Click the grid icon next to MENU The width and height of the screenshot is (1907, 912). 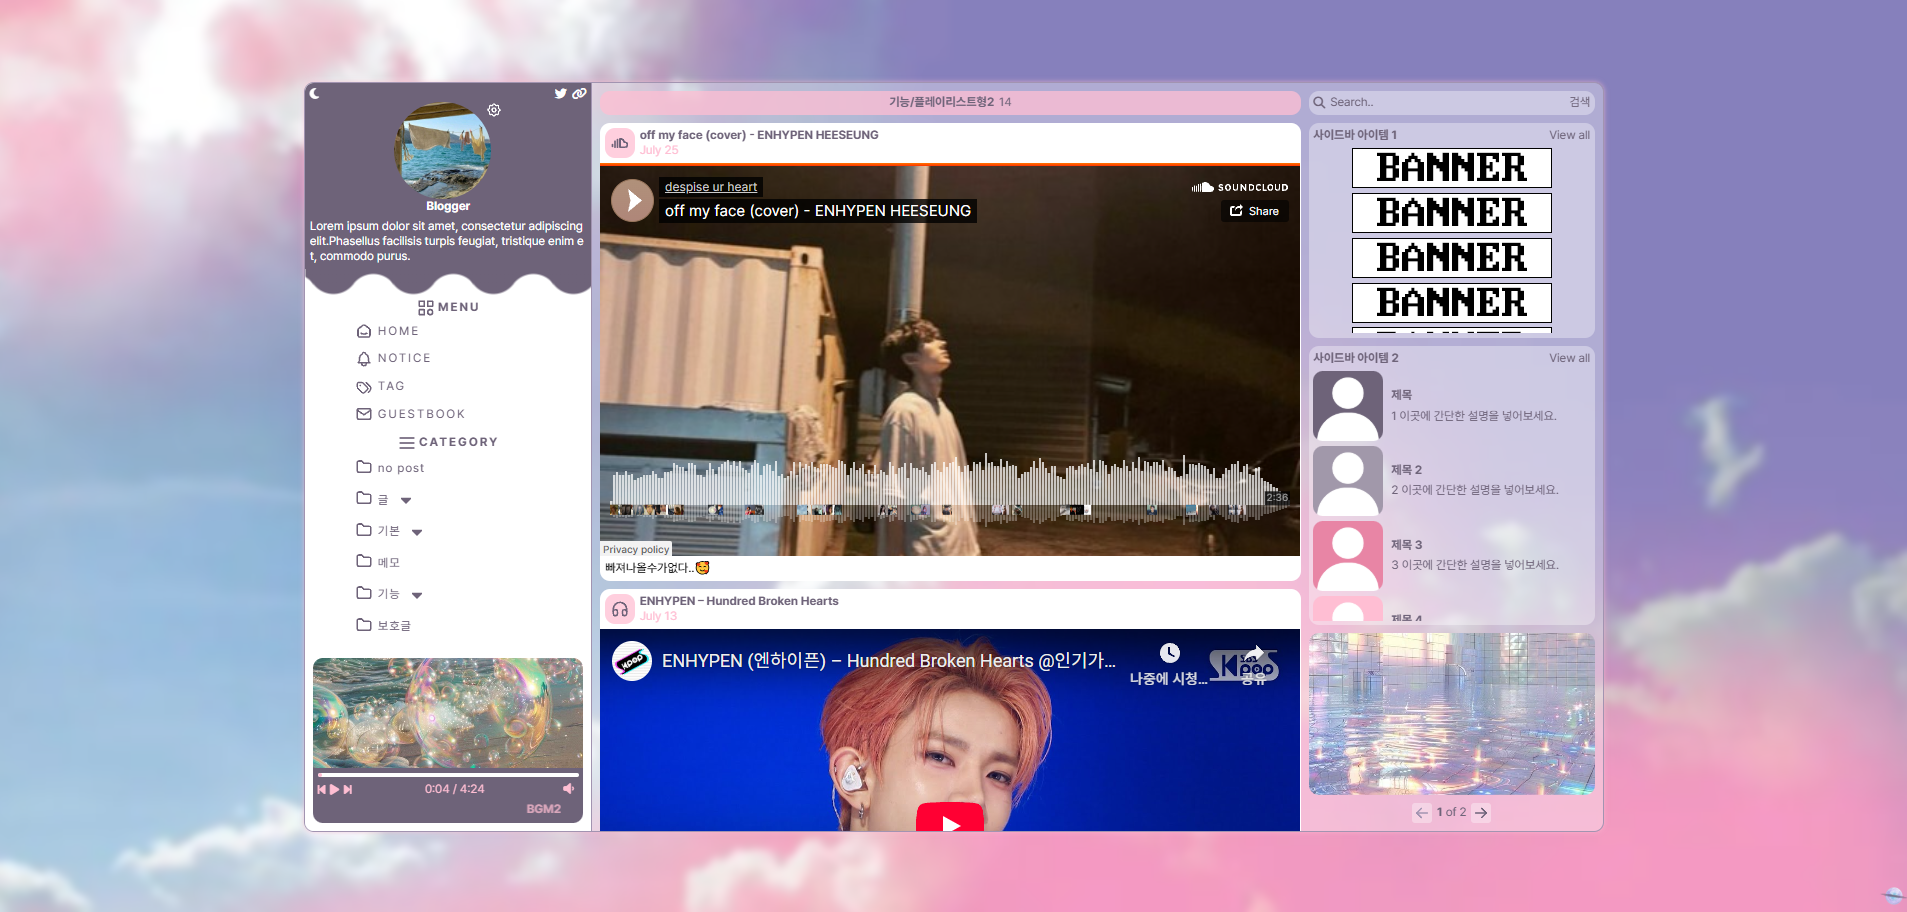point(426,308)
